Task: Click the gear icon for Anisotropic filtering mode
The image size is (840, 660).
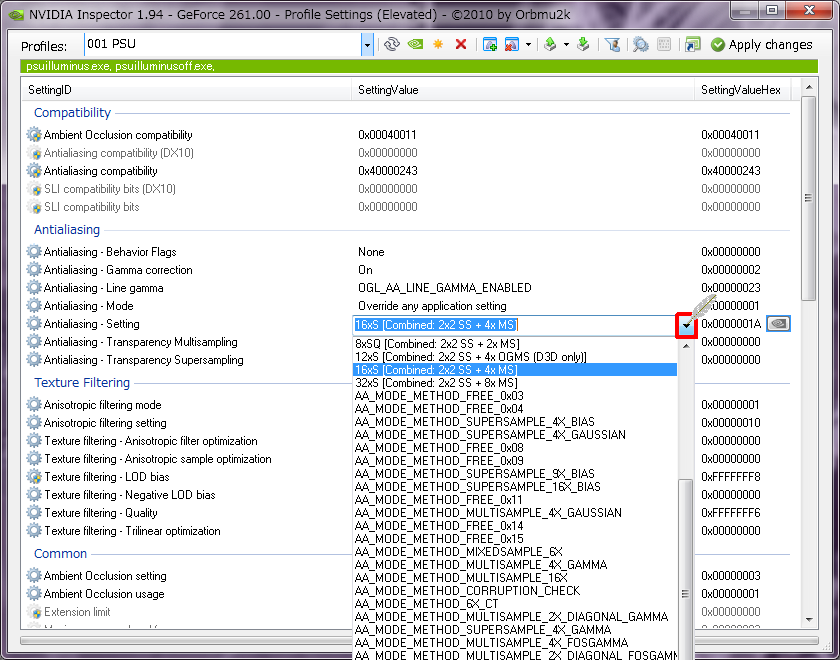Action: coord(34,404)
